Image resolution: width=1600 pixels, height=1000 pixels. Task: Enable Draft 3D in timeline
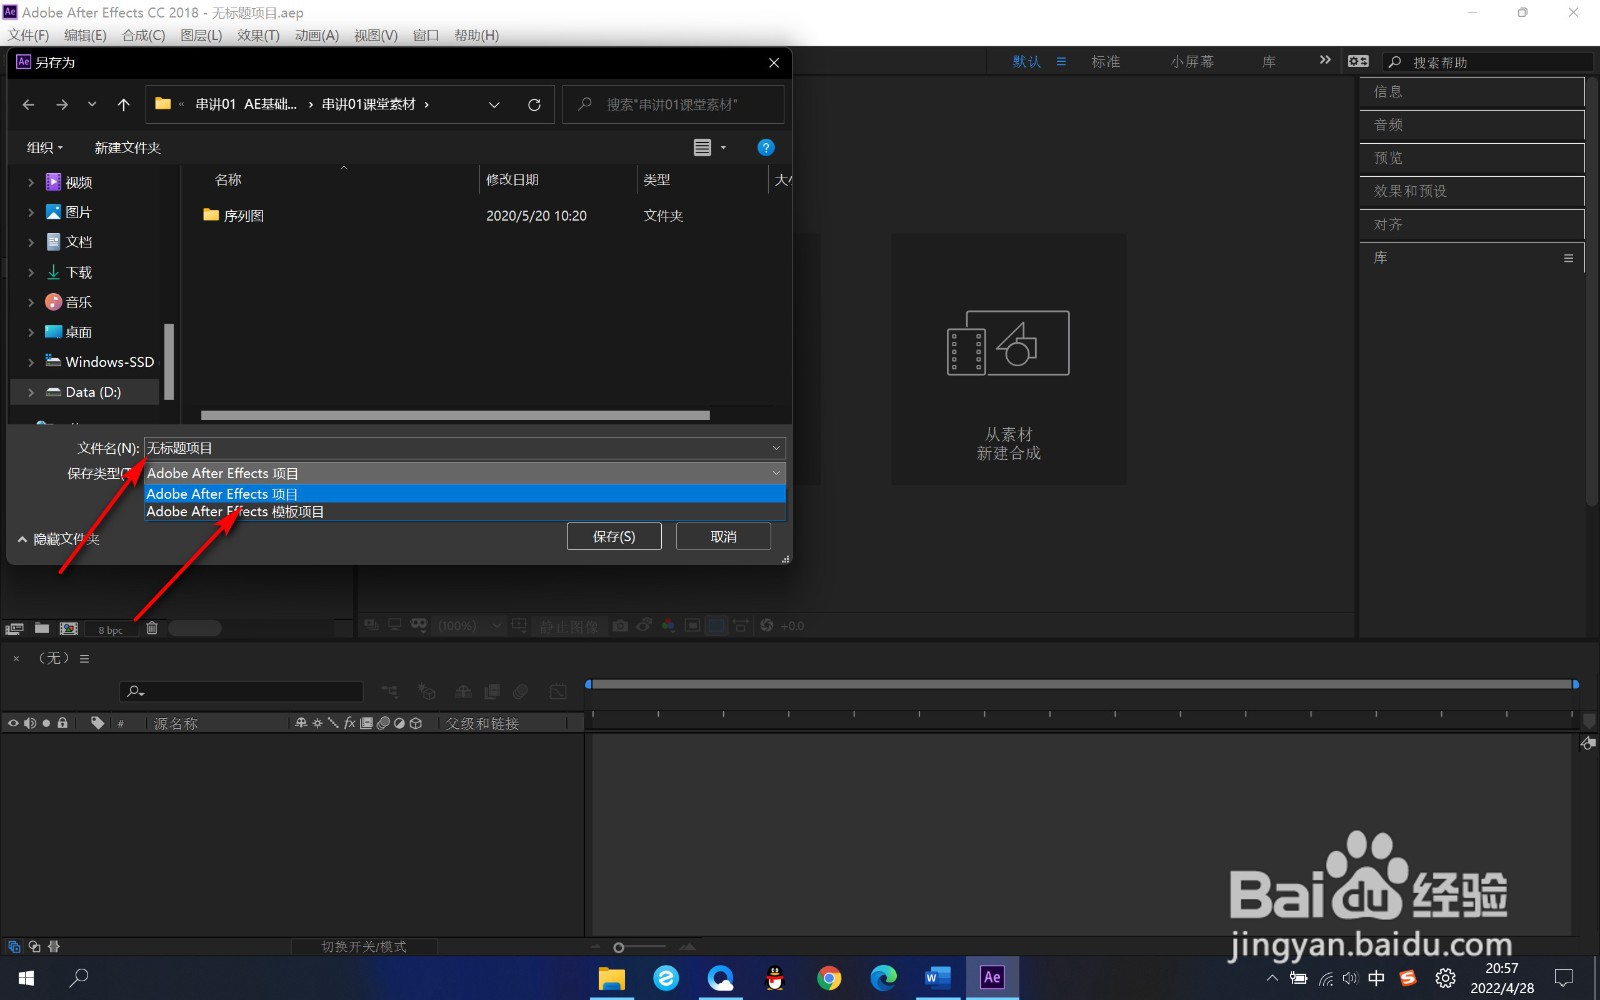427,691
